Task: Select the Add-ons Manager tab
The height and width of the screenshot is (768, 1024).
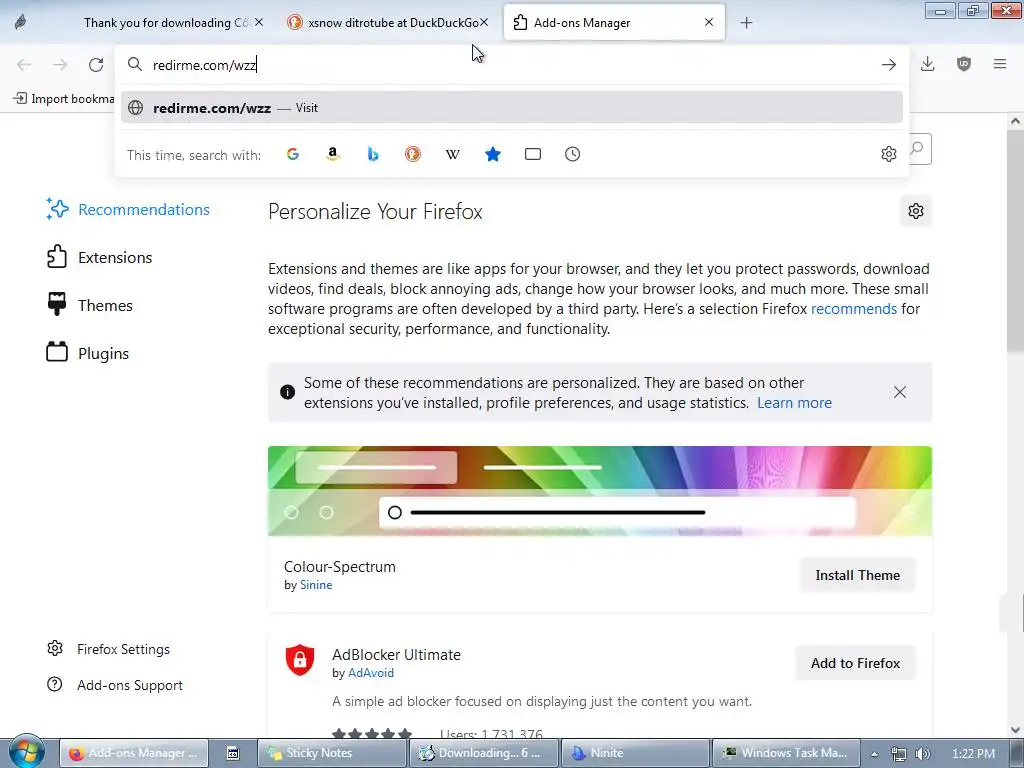Action: tap(614, 23)
